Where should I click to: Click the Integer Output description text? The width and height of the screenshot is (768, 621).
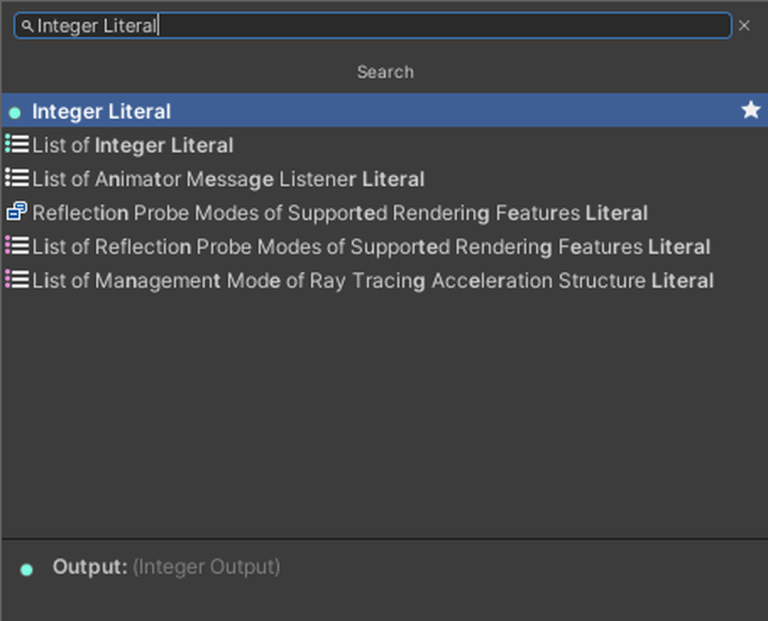[x=207, y=567]
